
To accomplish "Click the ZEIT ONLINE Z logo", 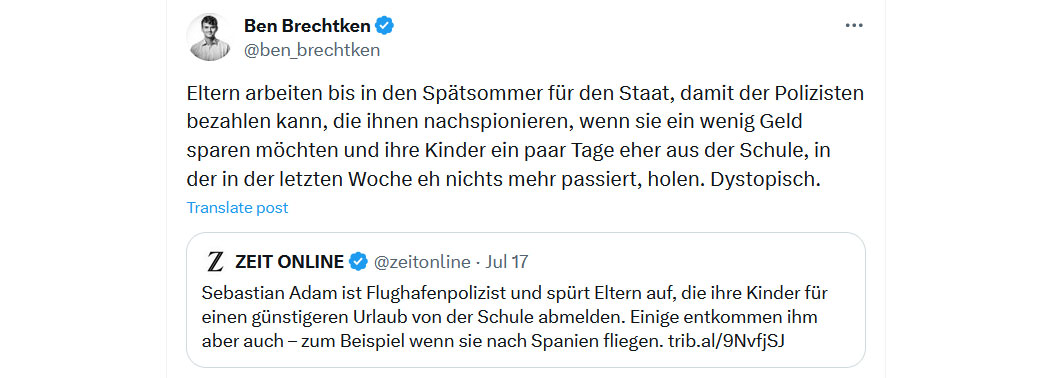I will 215,262.
